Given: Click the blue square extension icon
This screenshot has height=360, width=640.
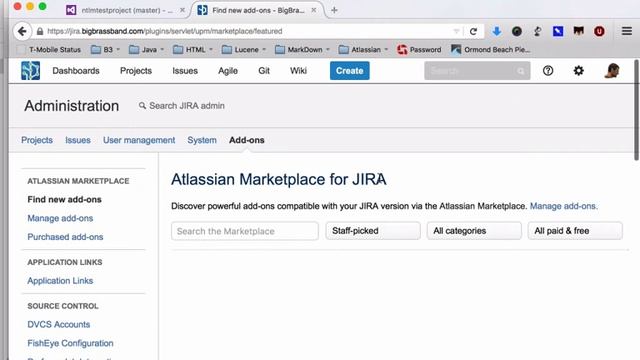Looking at the screenshot, I should click(x=558, y=31).
